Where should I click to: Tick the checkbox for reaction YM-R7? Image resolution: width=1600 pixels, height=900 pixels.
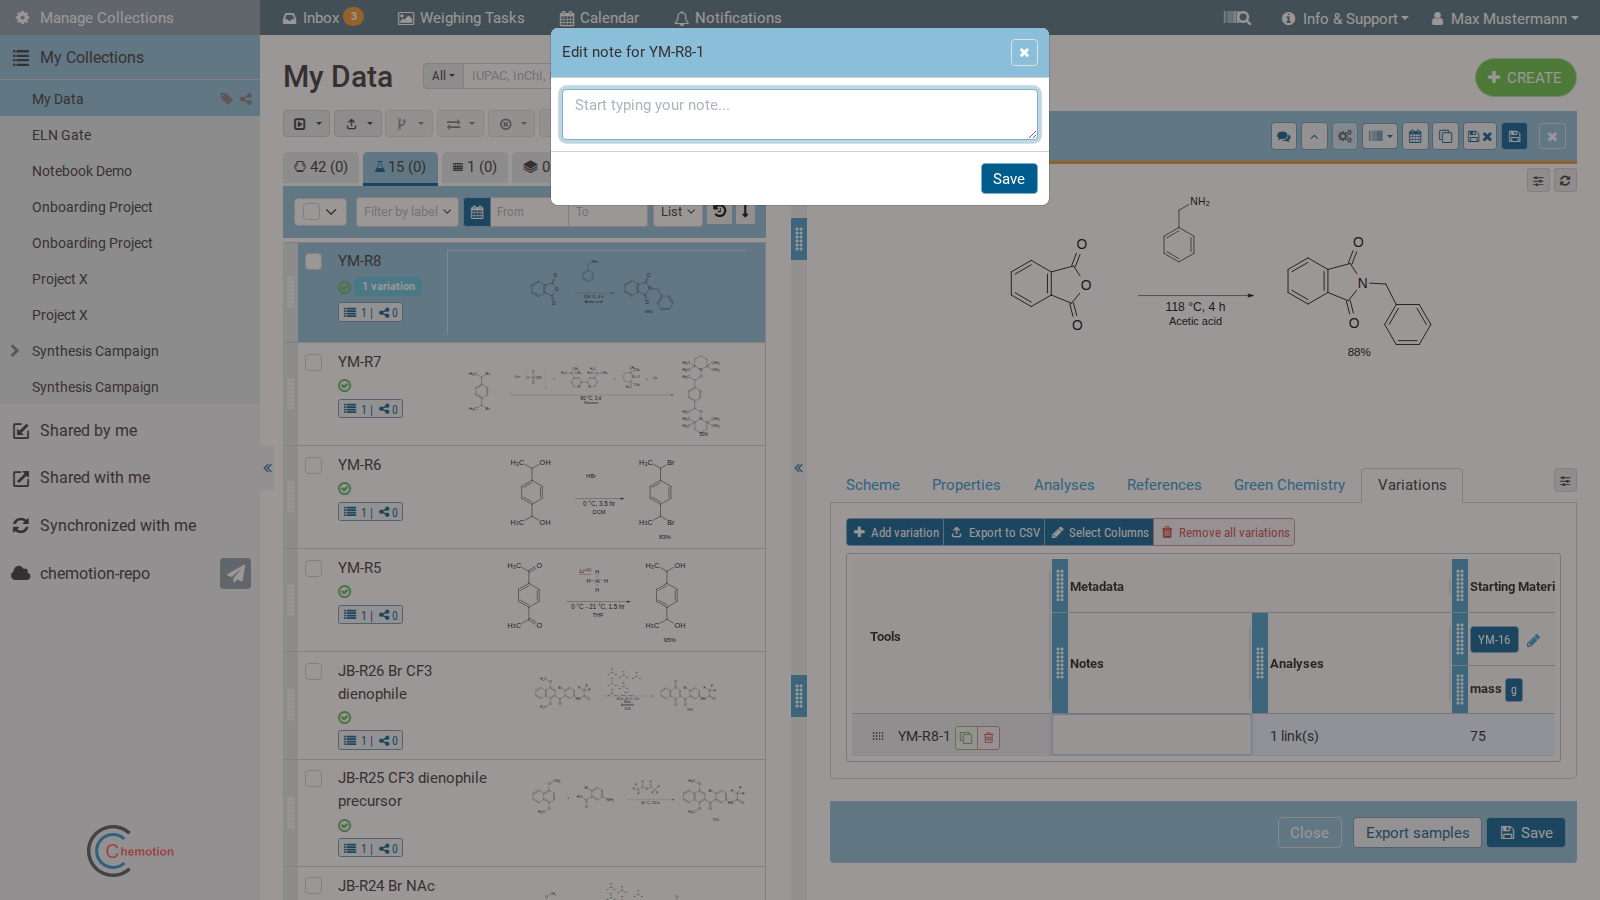click(314, 363)
